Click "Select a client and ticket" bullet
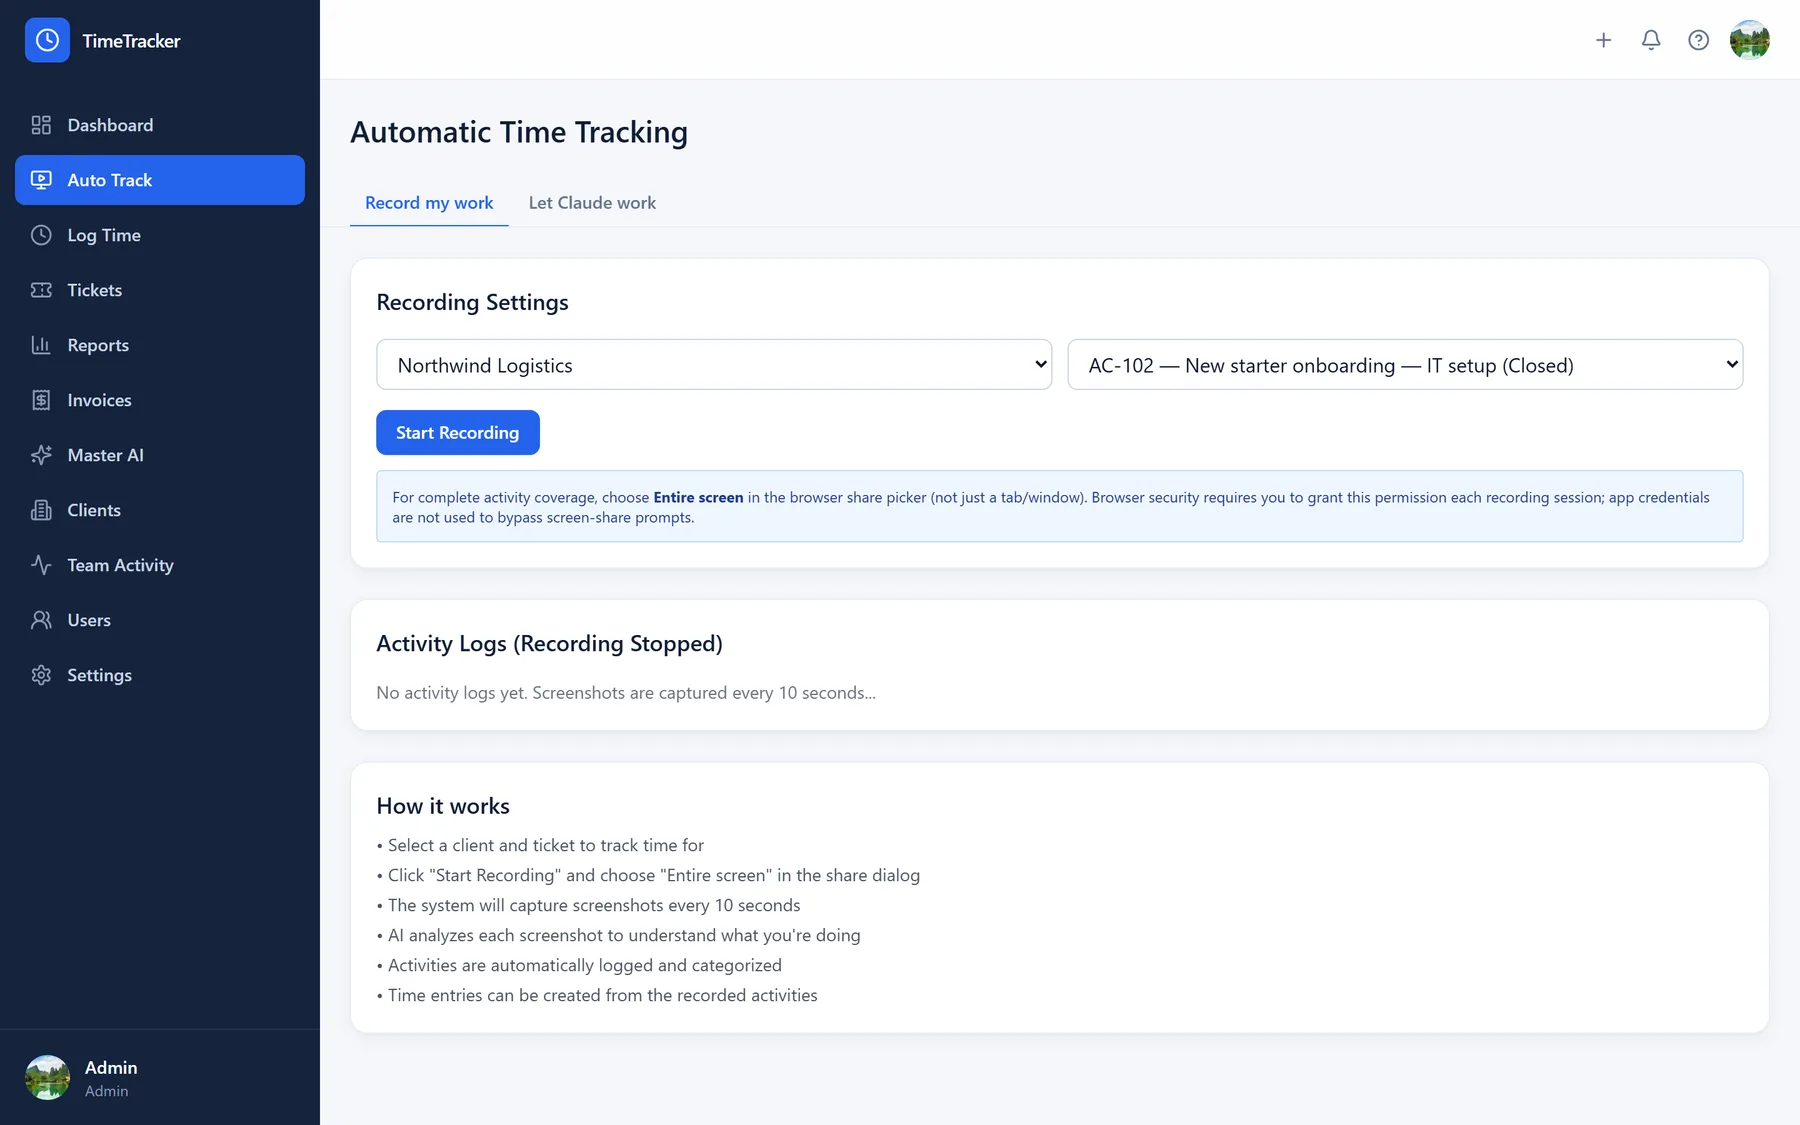This screenshot has height=1125, width=1800. click(x=540, y=846)
